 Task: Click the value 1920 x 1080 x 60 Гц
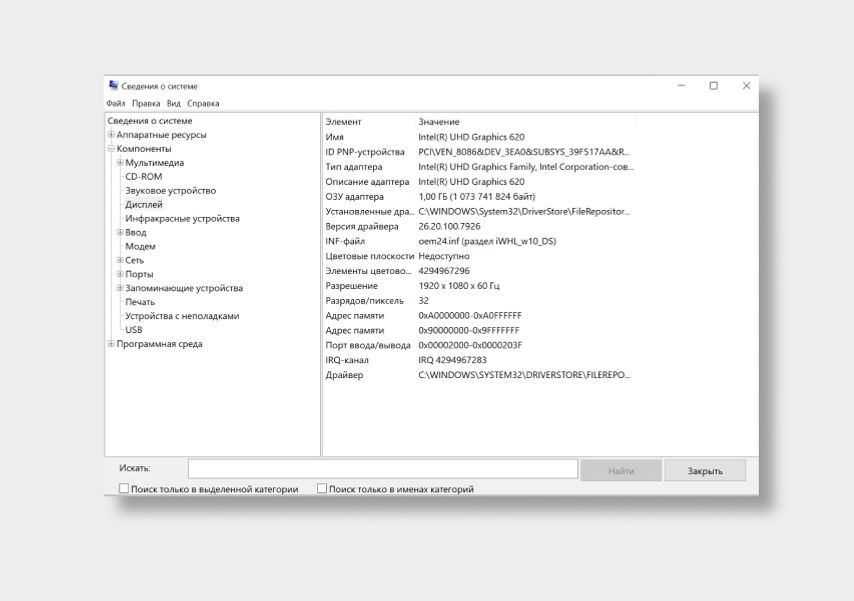point(459,286)
